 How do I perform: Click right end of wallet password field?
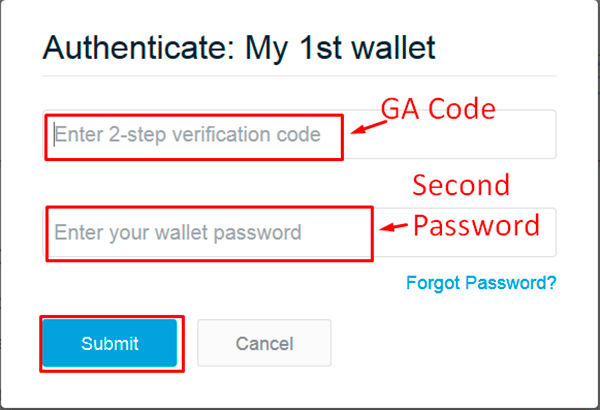(536, 245)
